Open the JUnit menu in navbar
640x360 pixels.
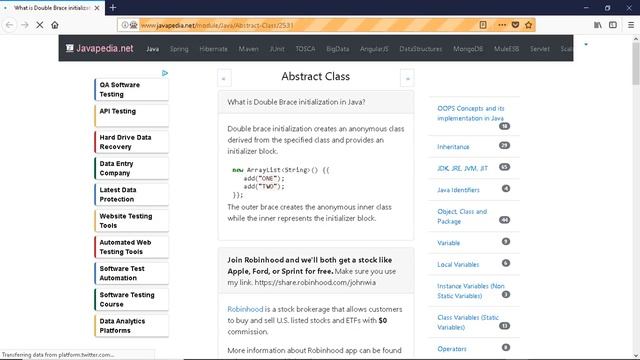[x=277, y=49]
